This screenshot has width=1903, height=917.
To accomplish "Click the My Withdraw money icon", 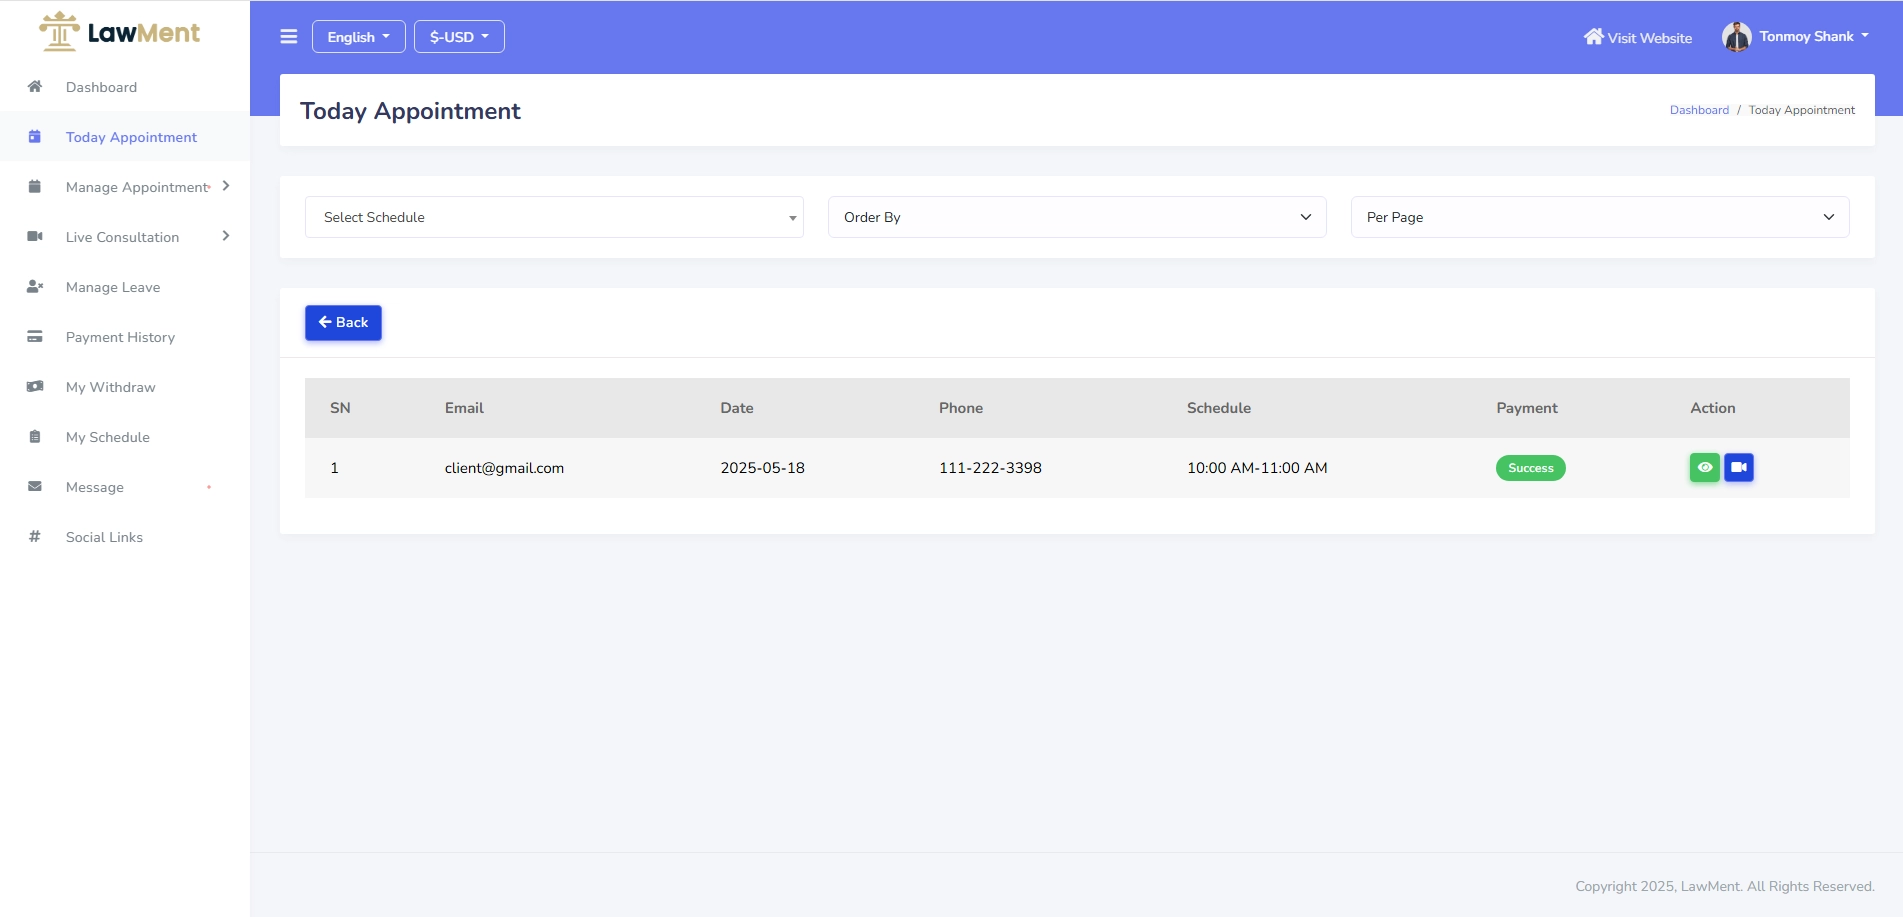I will click(x=35, y=386).
